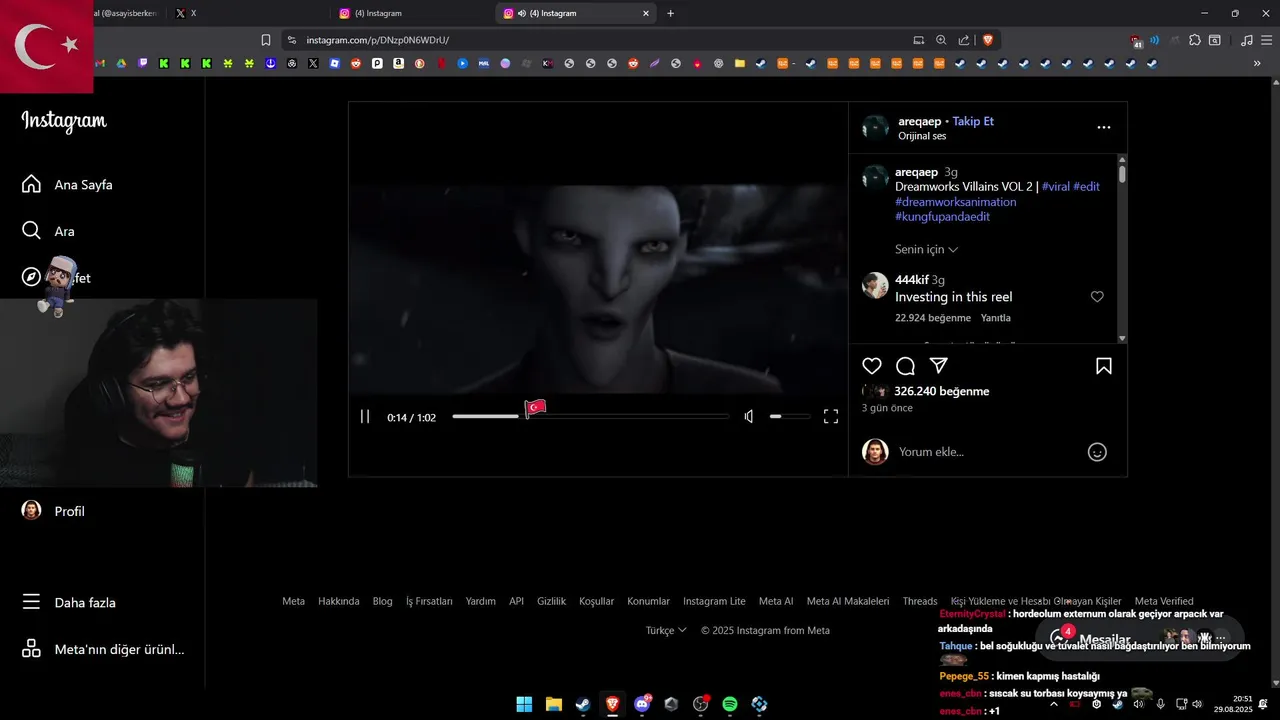Open comments with the speech bubble icon
This screenshot has height=720, width=1280.
coord(905,366)
